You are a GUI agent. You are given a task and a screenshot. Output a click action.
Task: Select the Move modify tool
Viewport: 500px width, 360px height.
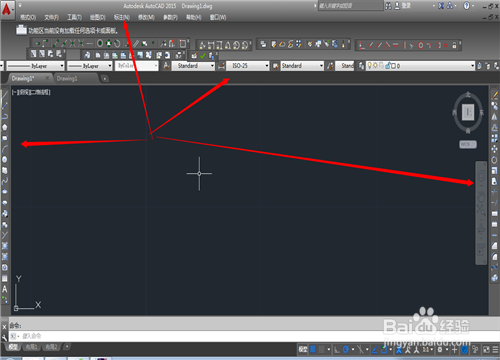[x=494, y=149]
